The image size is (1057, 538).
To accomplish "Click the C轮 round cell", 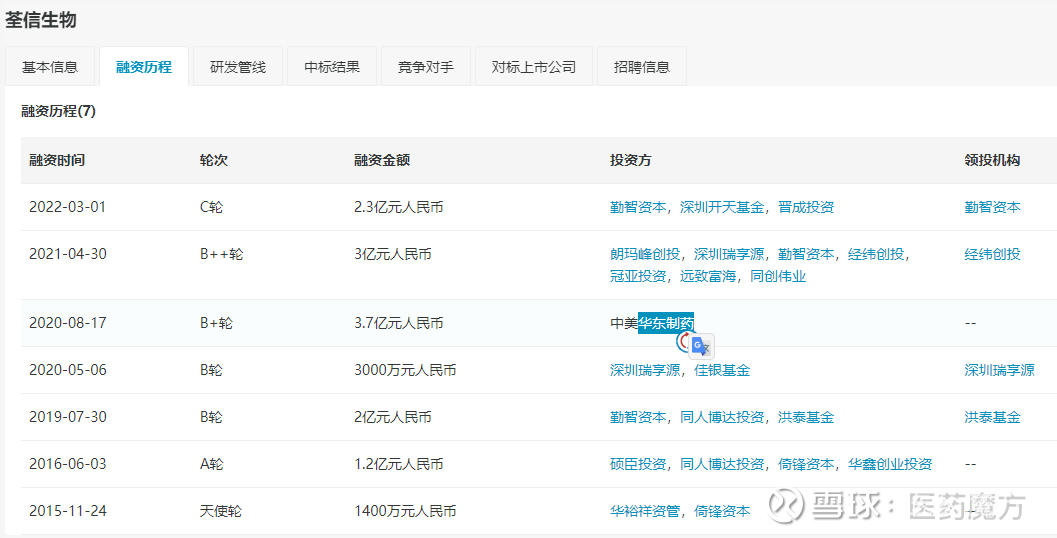I will (x=211, y=207).
